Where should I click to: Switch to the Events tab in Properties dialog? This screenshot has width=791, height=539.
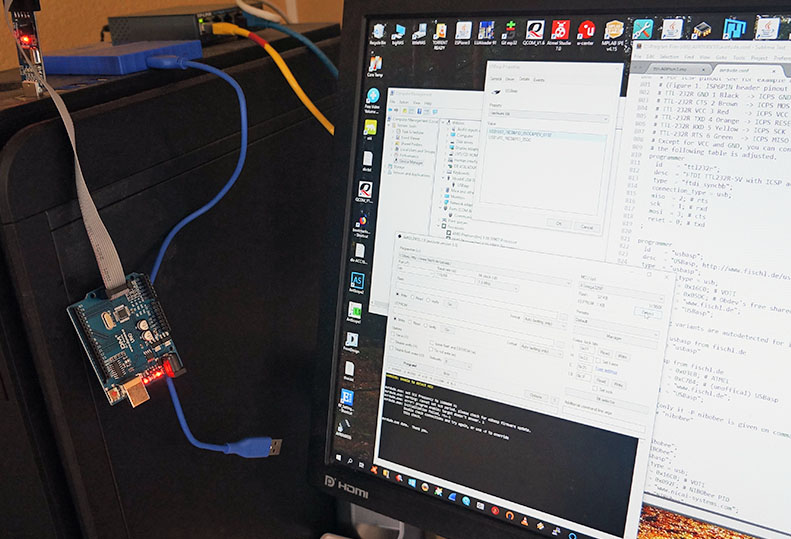(539, 80)
